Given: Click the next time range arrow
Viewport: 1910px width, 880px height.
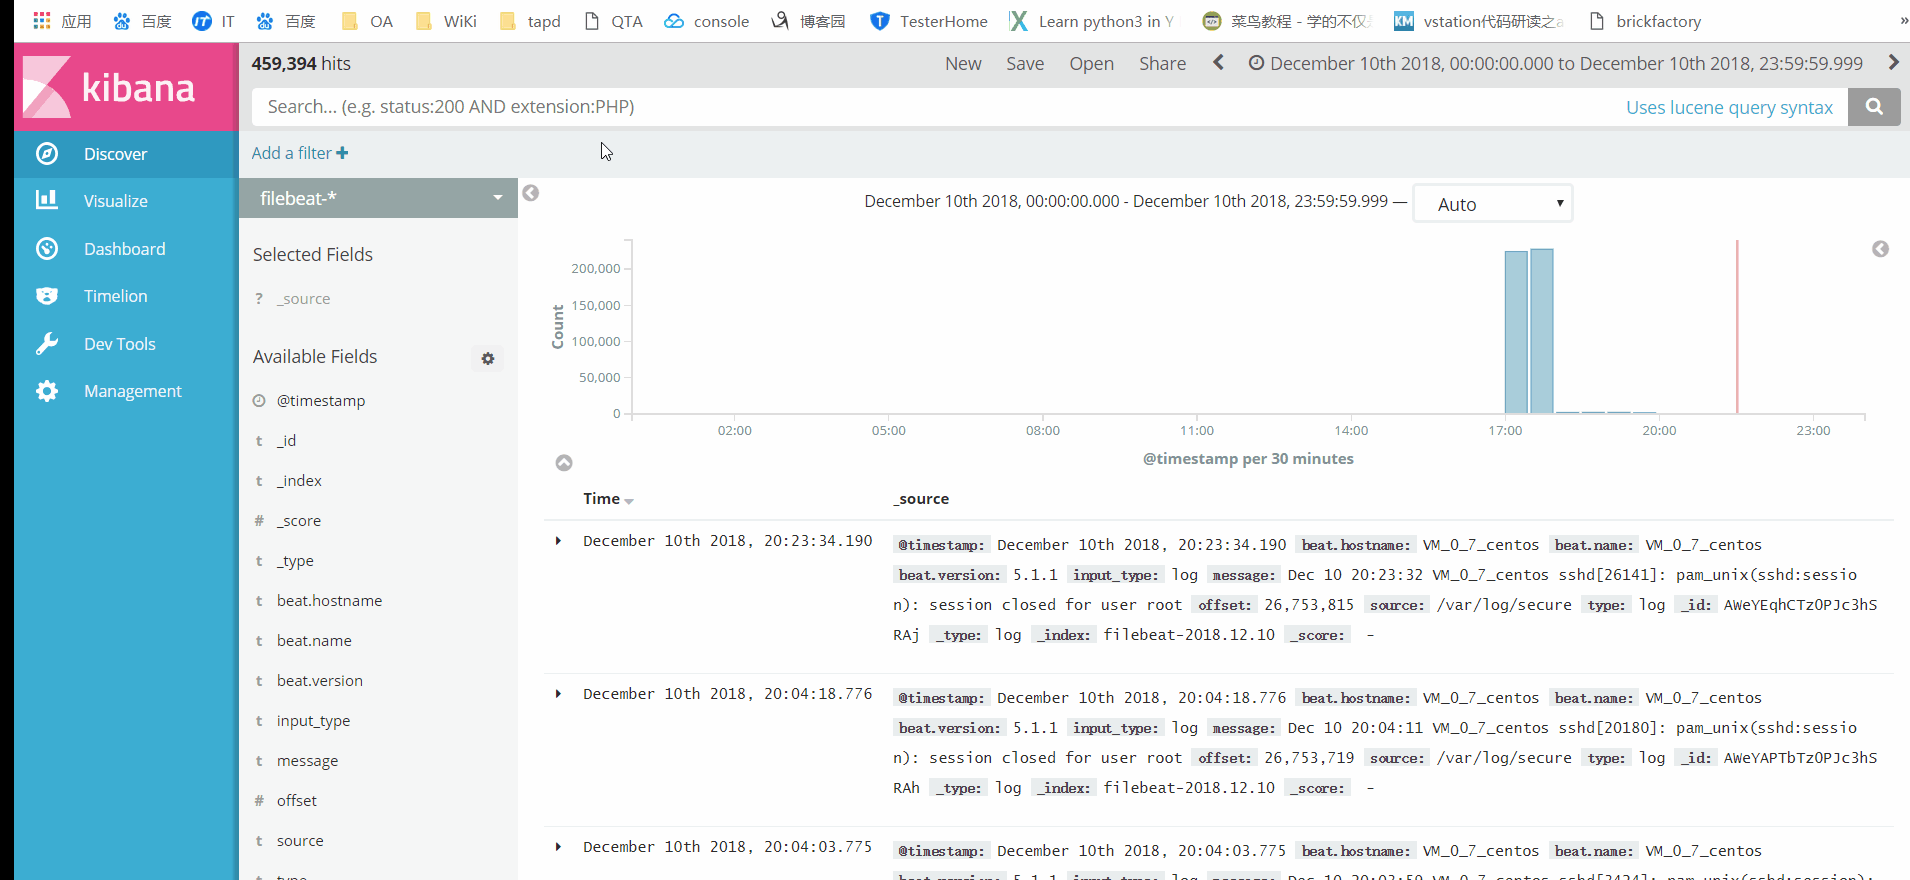Looking at the screenshot, I should [1893, 62].
